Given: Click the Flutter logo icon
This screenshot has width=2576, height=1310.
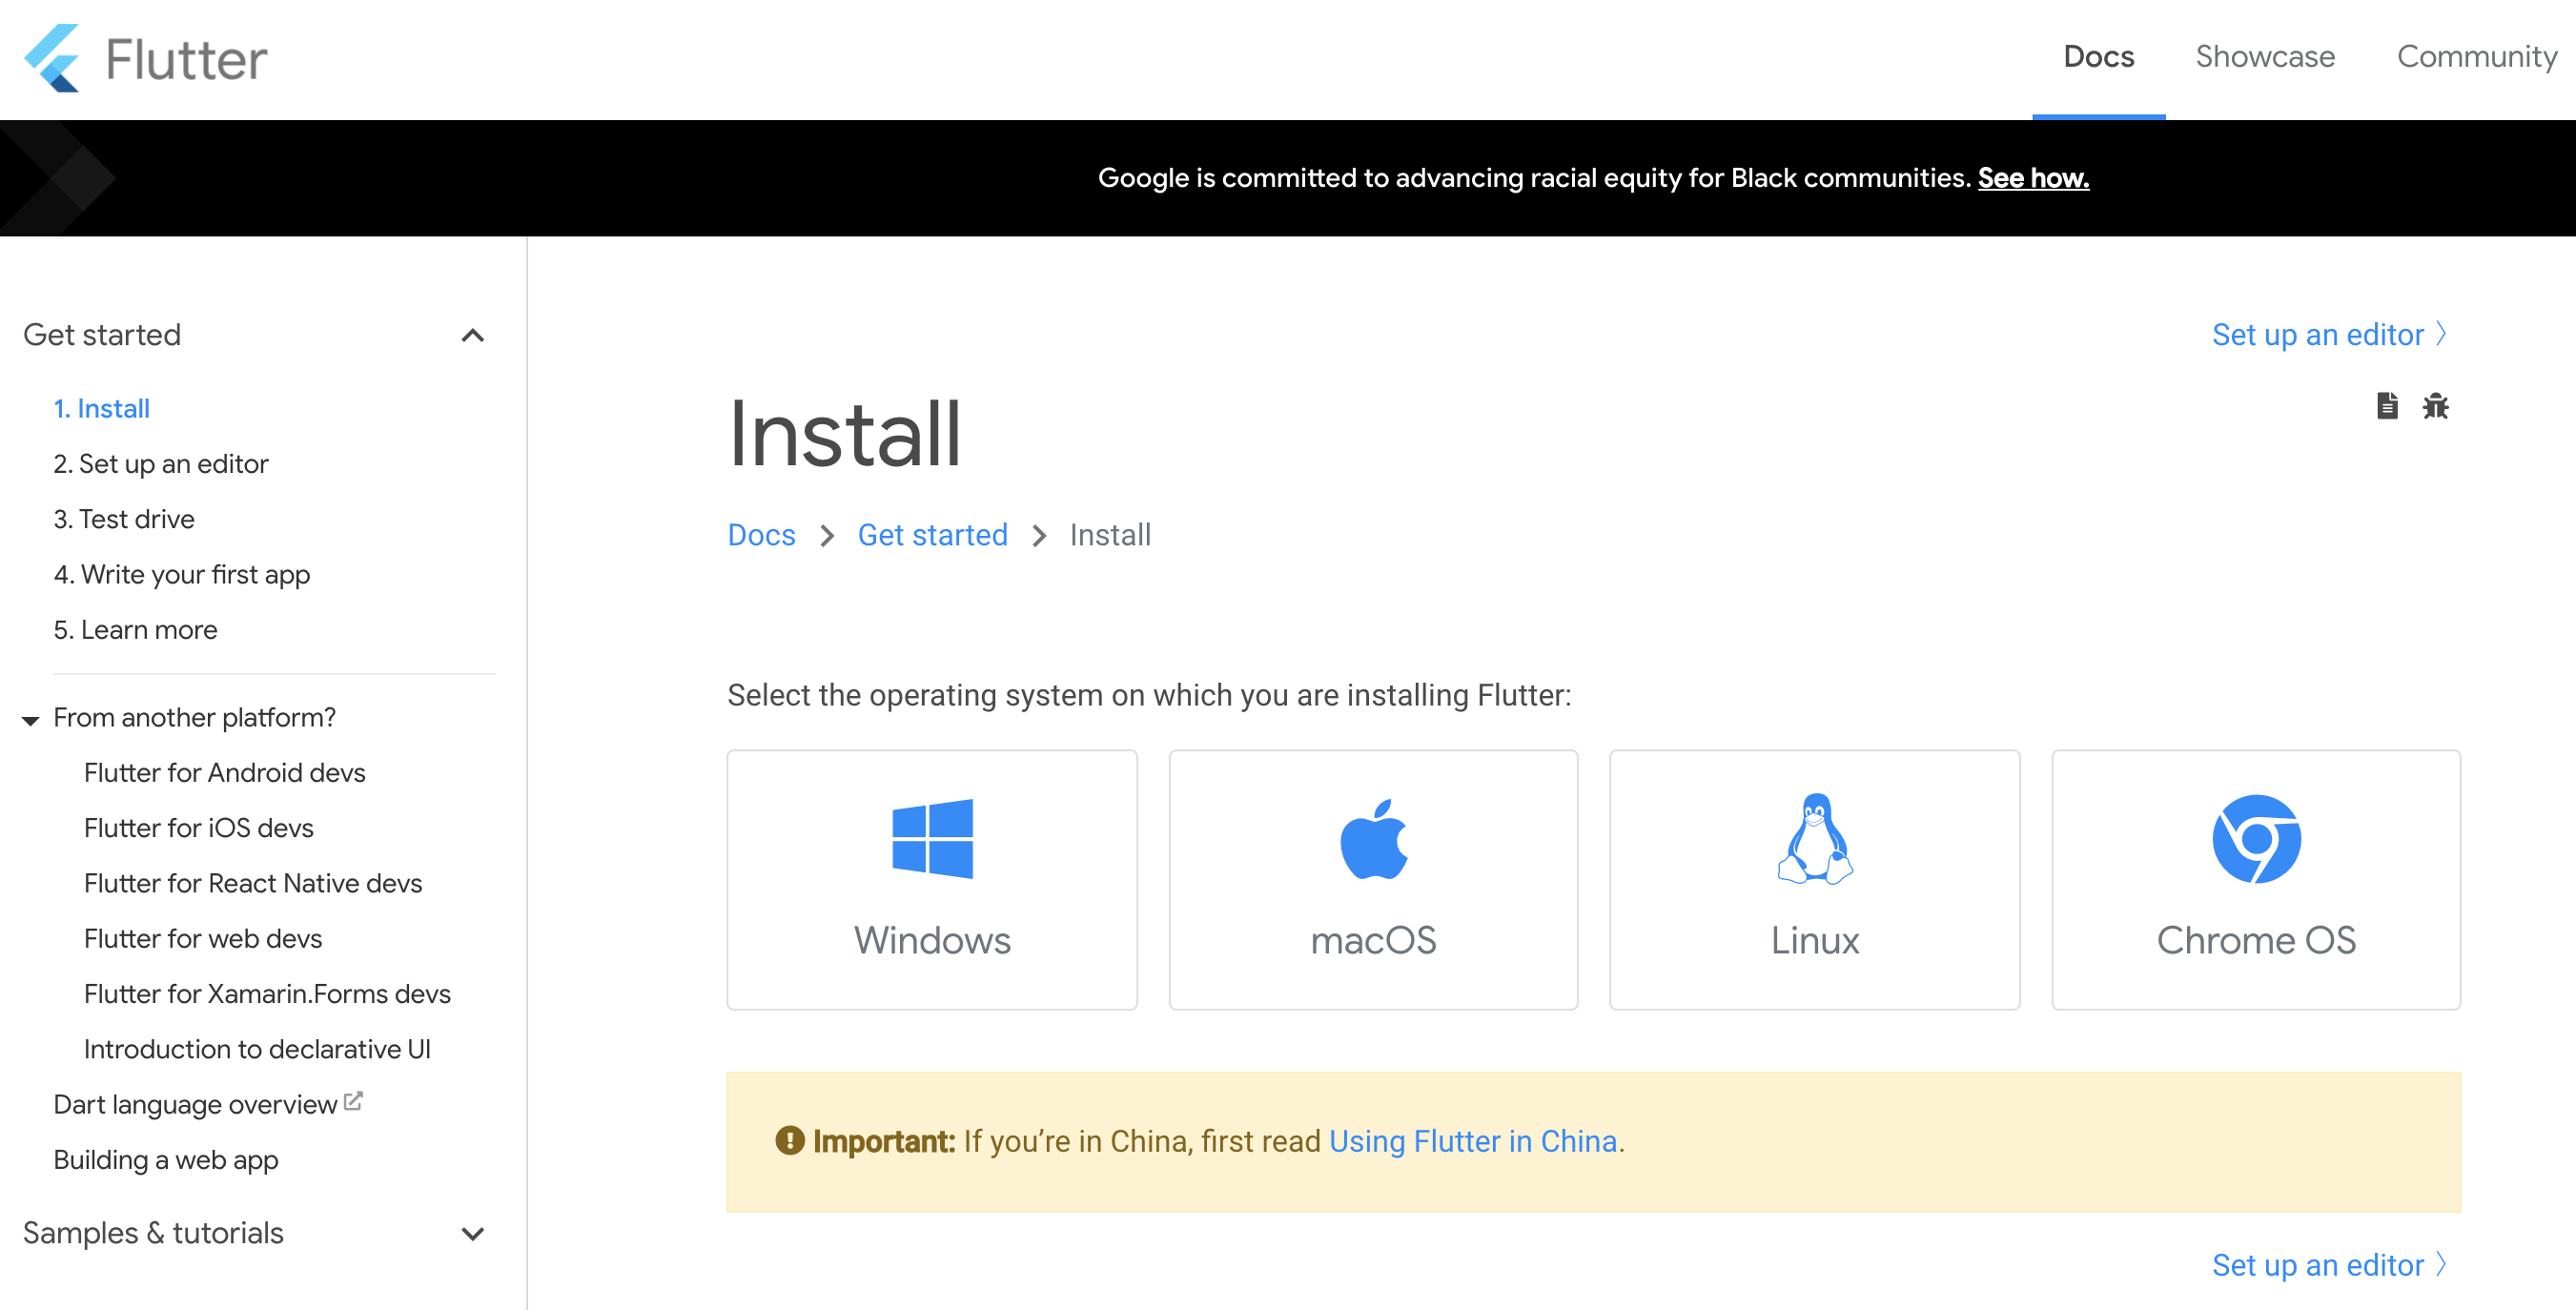Looking at the screenshot, I should 52,58.
